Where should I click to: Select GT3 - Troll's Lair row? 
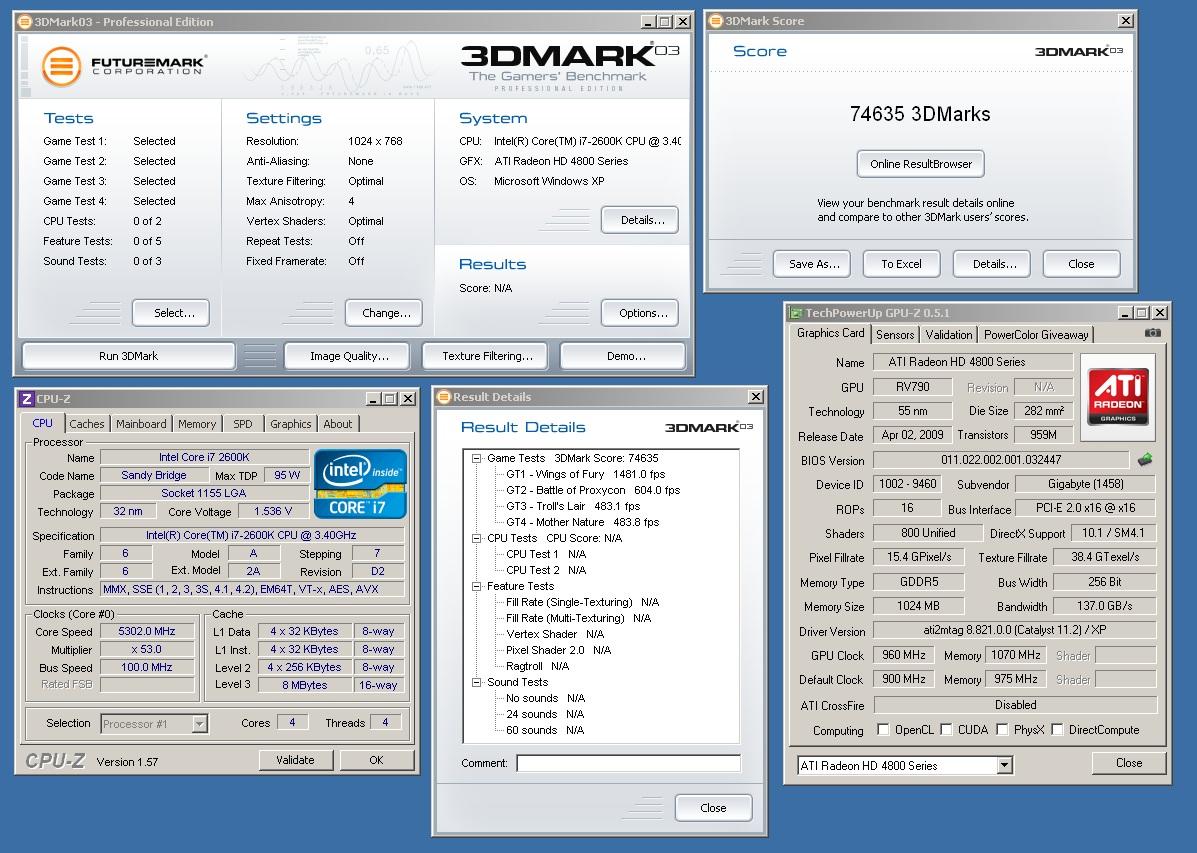pyautogui.click(x=573, y=506)
